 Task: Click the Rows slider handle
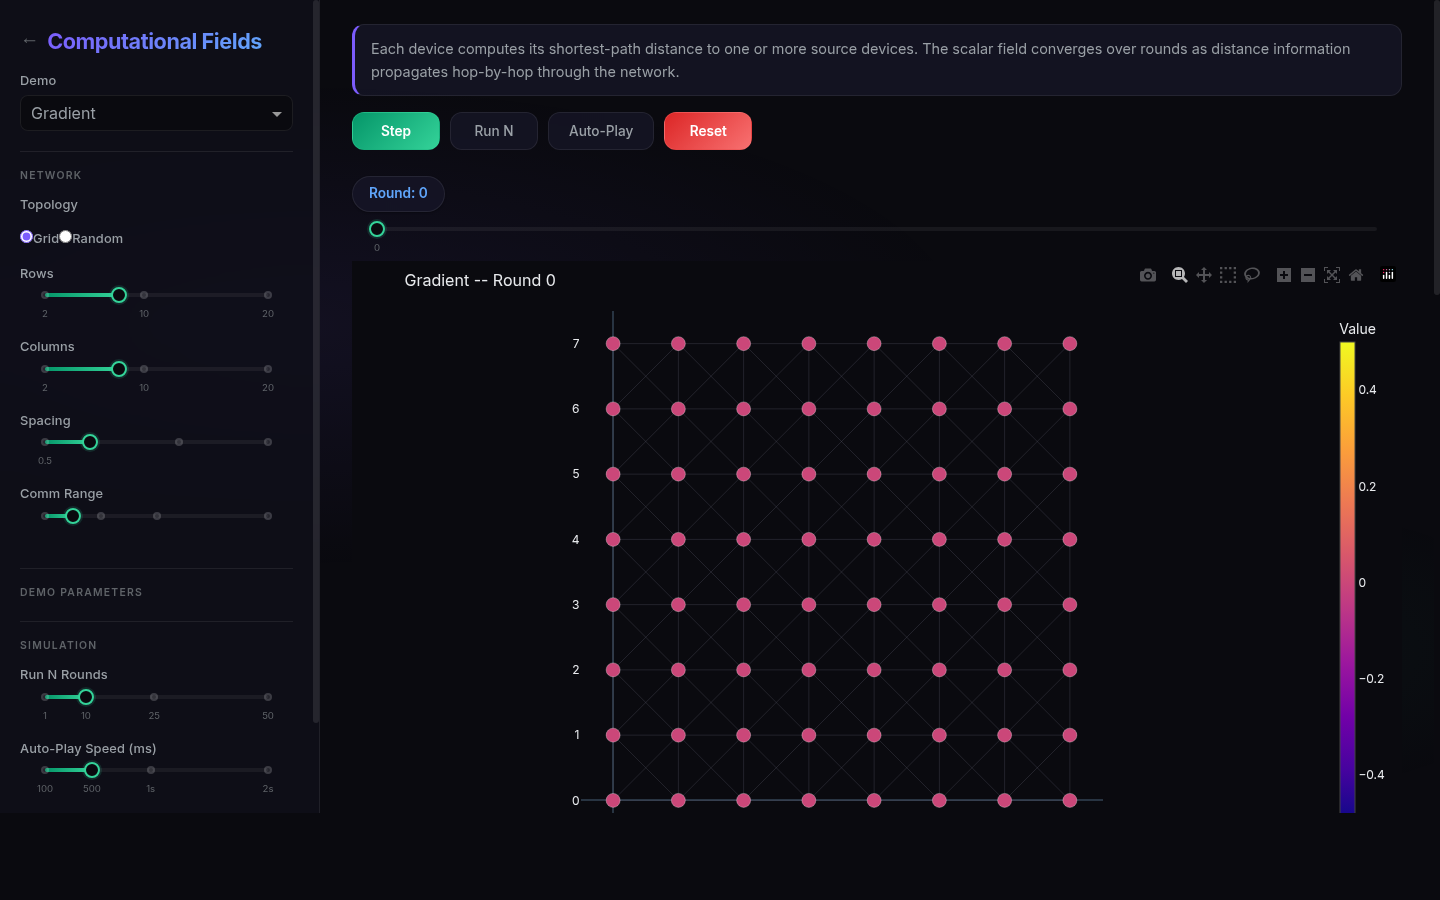119,295
